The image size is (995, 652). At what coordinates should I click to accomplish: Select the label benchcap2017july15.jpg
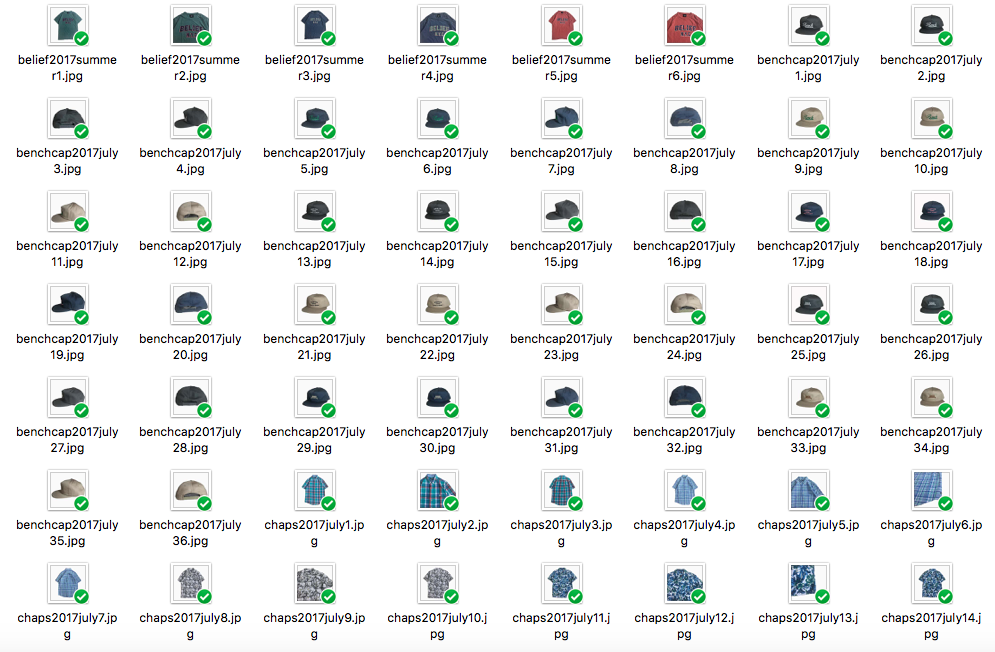561,253
